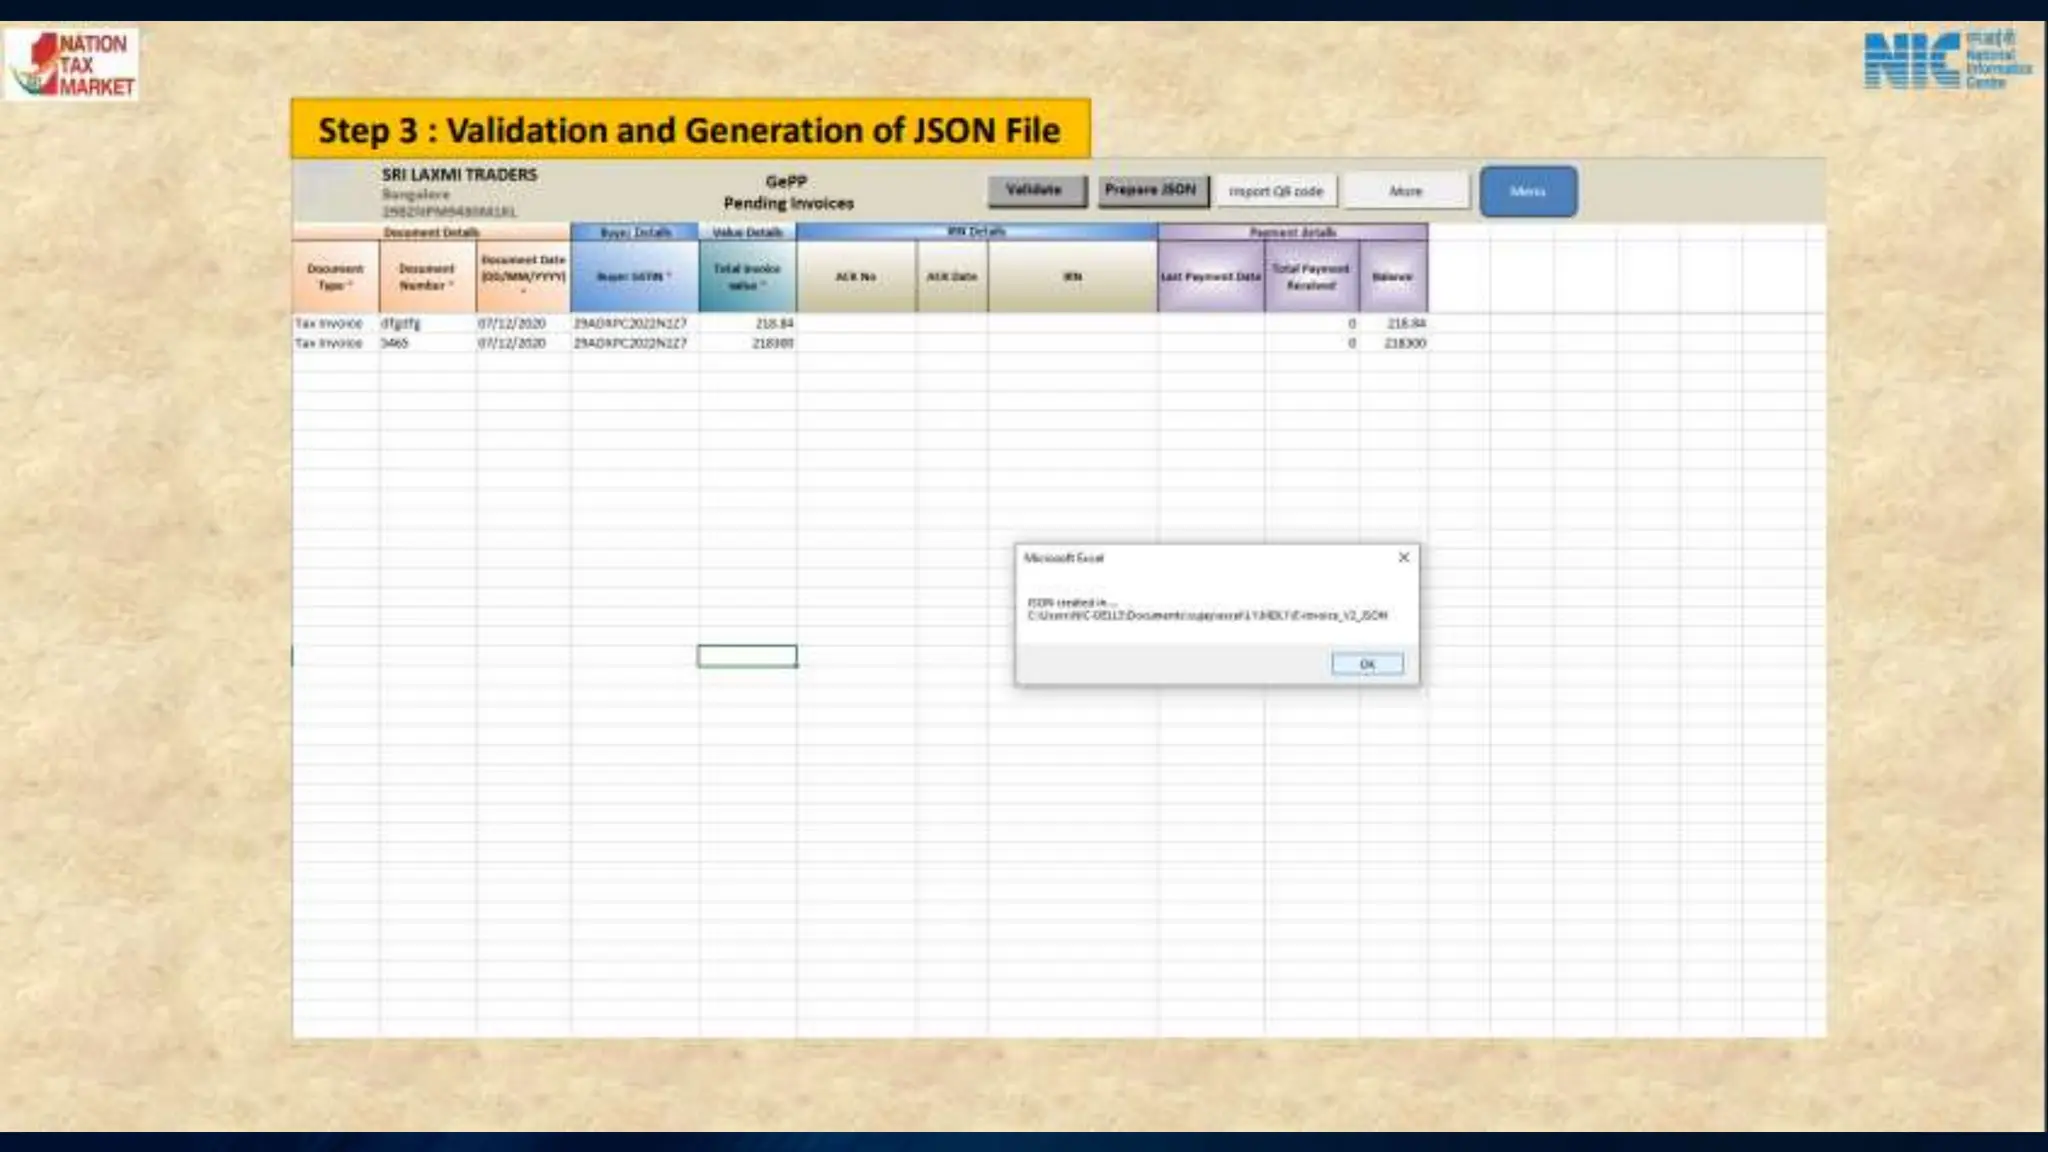
Task: Click OK in the Microsoft Excel dialog
Action: tap(1367, 664)
